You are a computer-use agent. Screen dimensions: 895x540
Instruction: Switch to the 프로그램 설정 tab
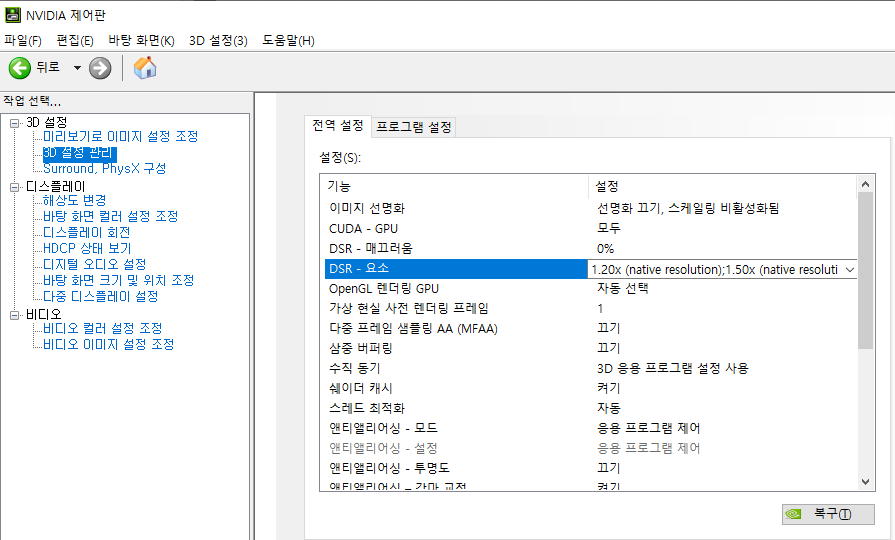(414, 127)
